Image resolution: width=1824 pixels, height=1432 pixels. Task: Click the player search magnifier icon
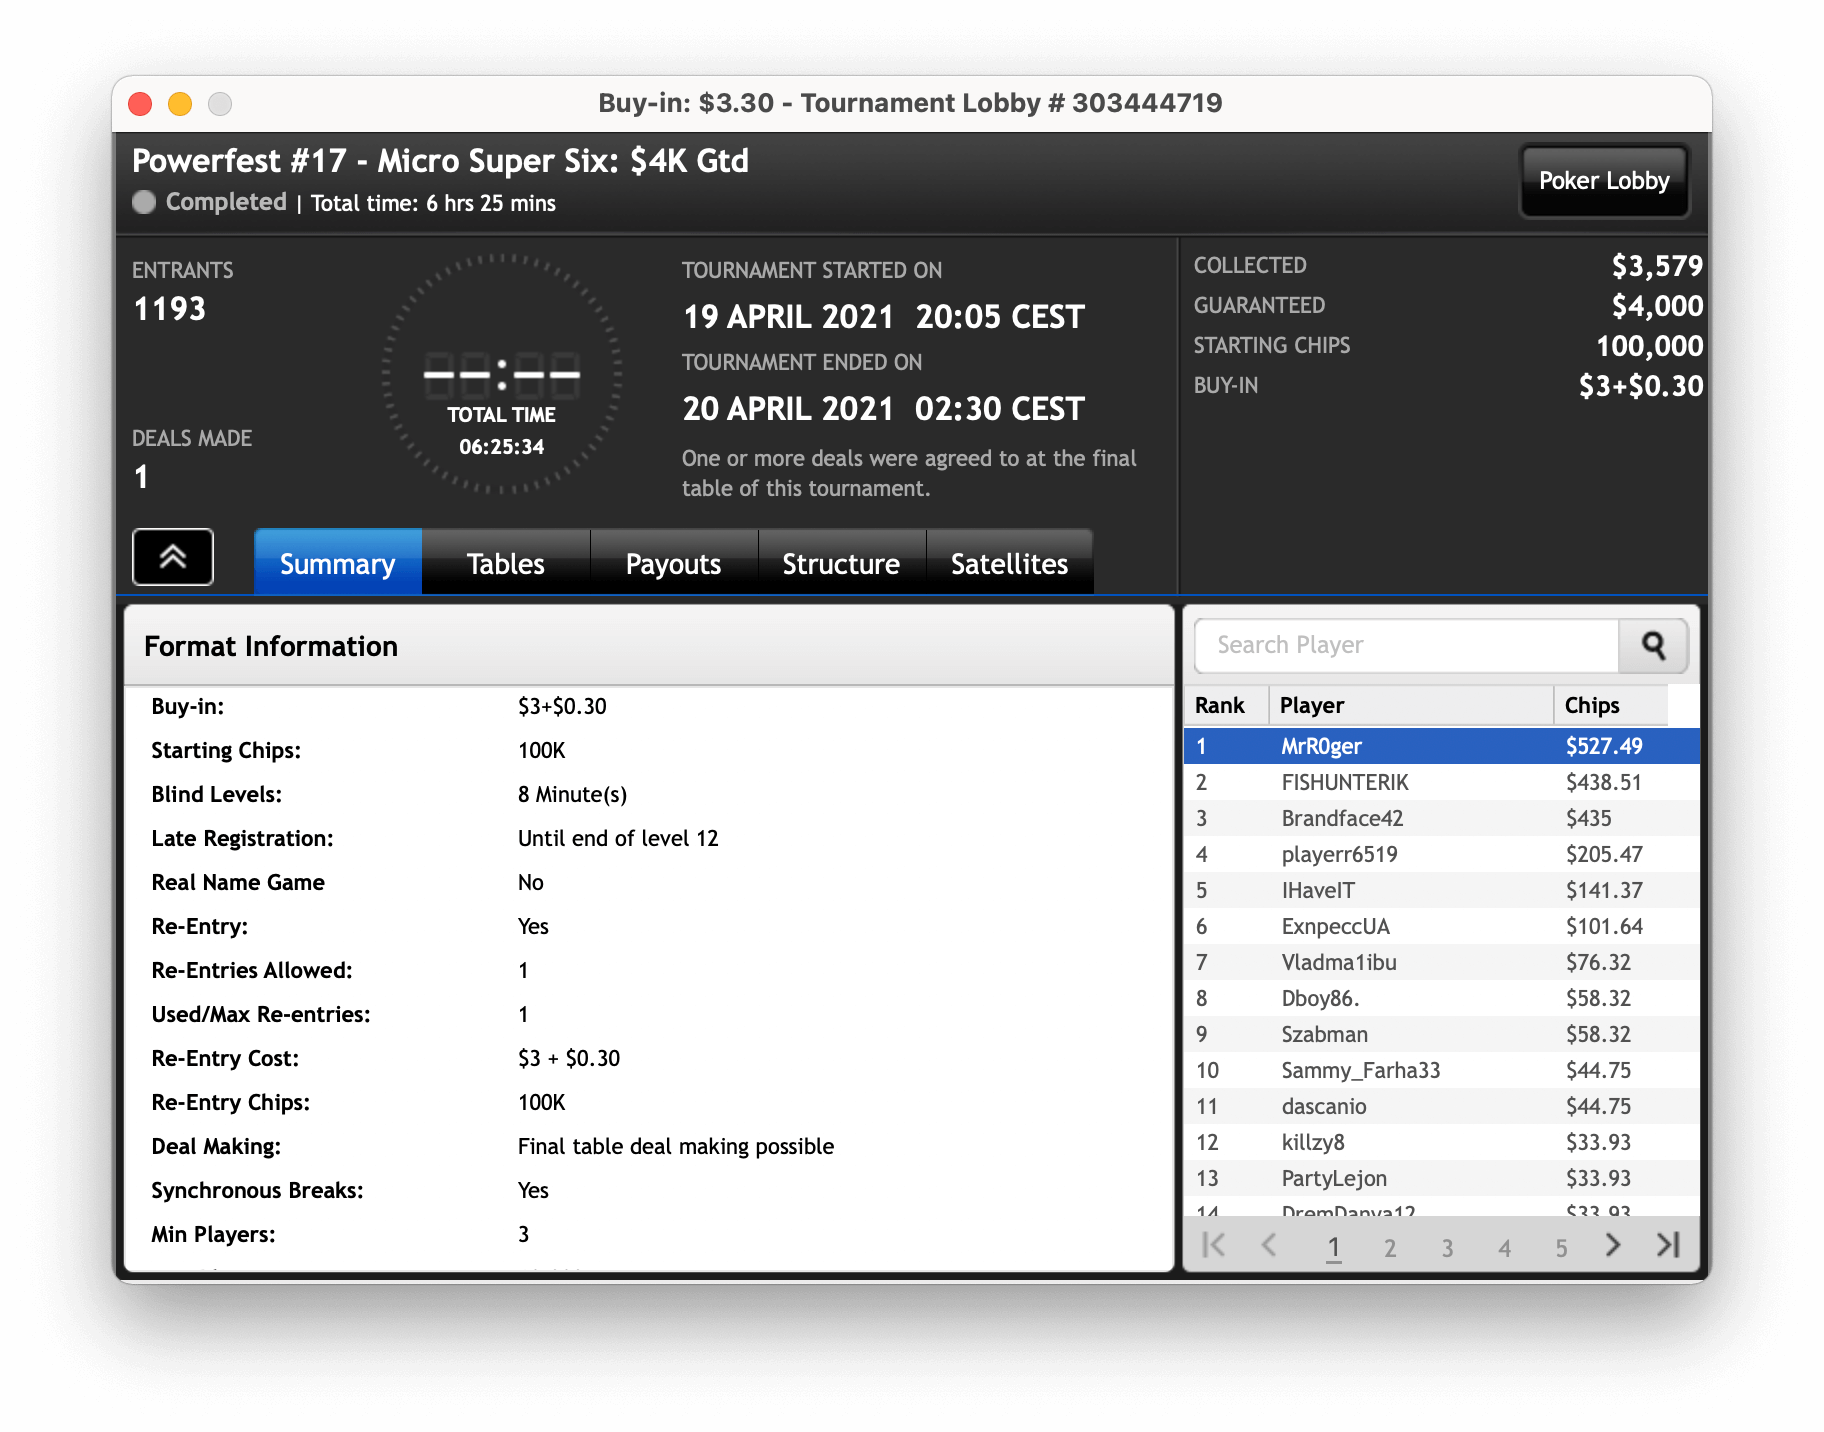coord(1653,646)
